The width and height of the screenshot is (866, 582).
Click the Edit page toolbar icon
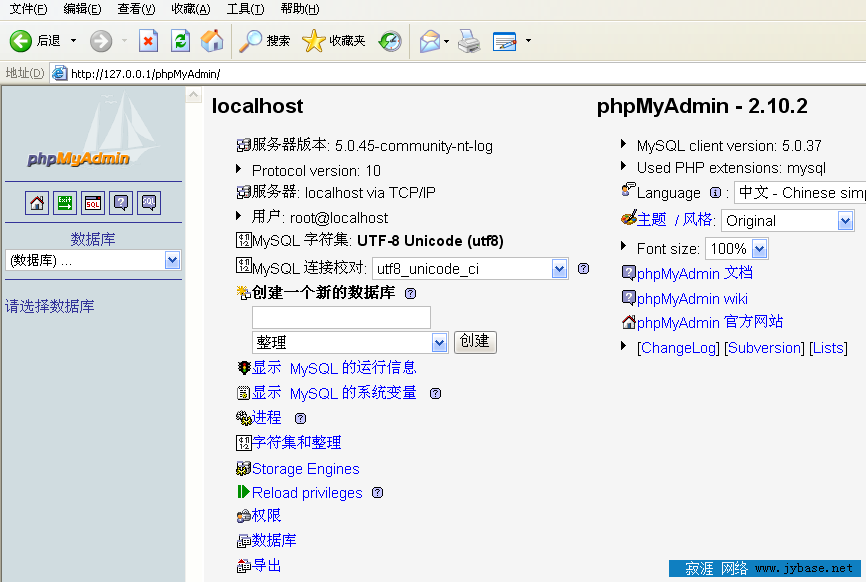click(504, 41)
